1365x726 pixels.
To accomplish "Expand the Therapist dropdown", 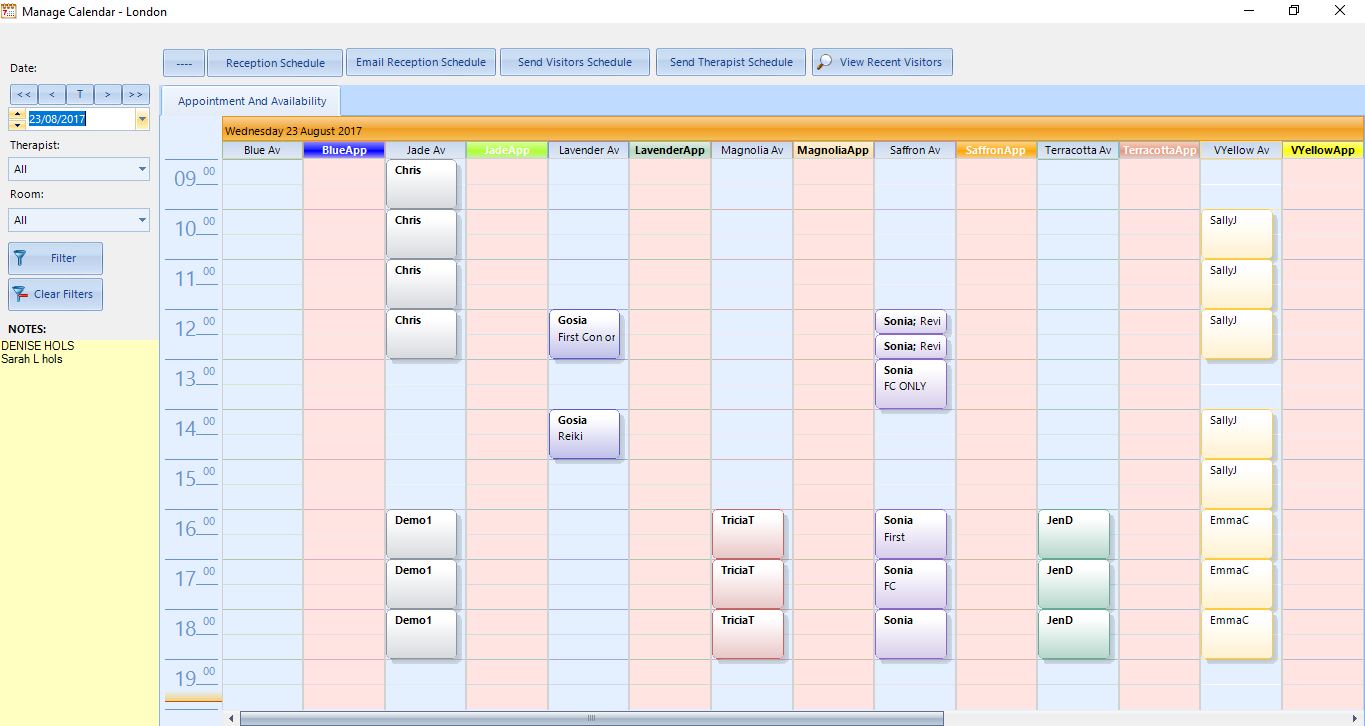I will pos(142,170).
